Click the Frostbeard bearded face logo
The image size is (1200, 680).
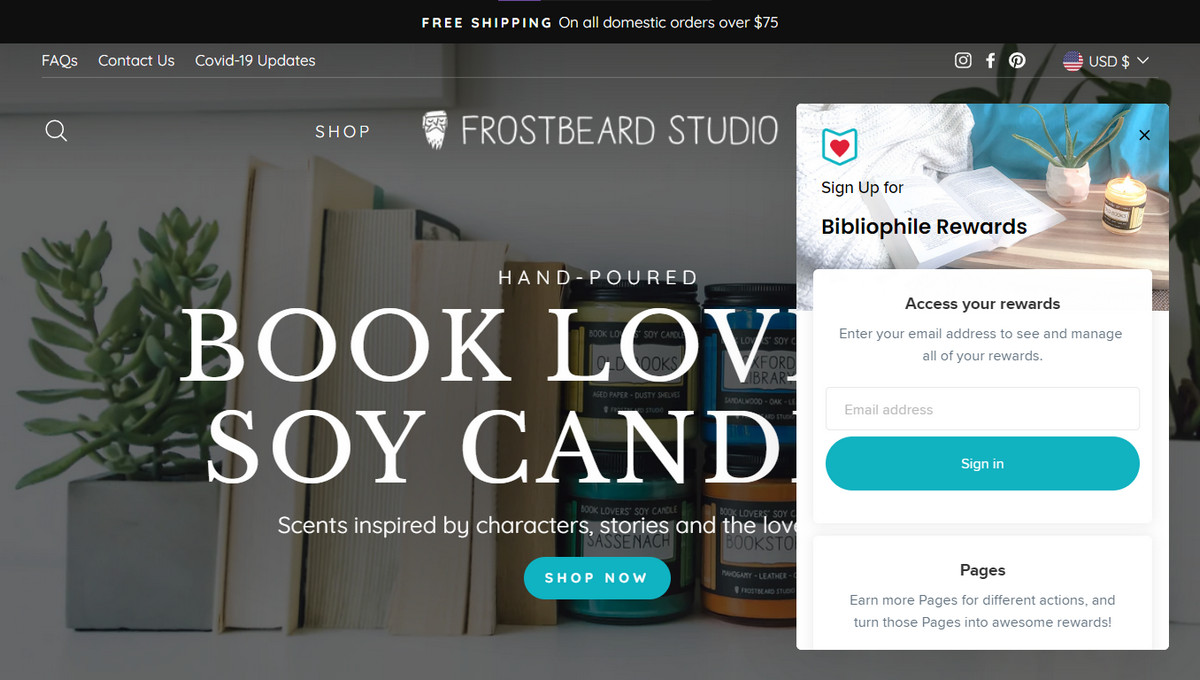(435, 130)
